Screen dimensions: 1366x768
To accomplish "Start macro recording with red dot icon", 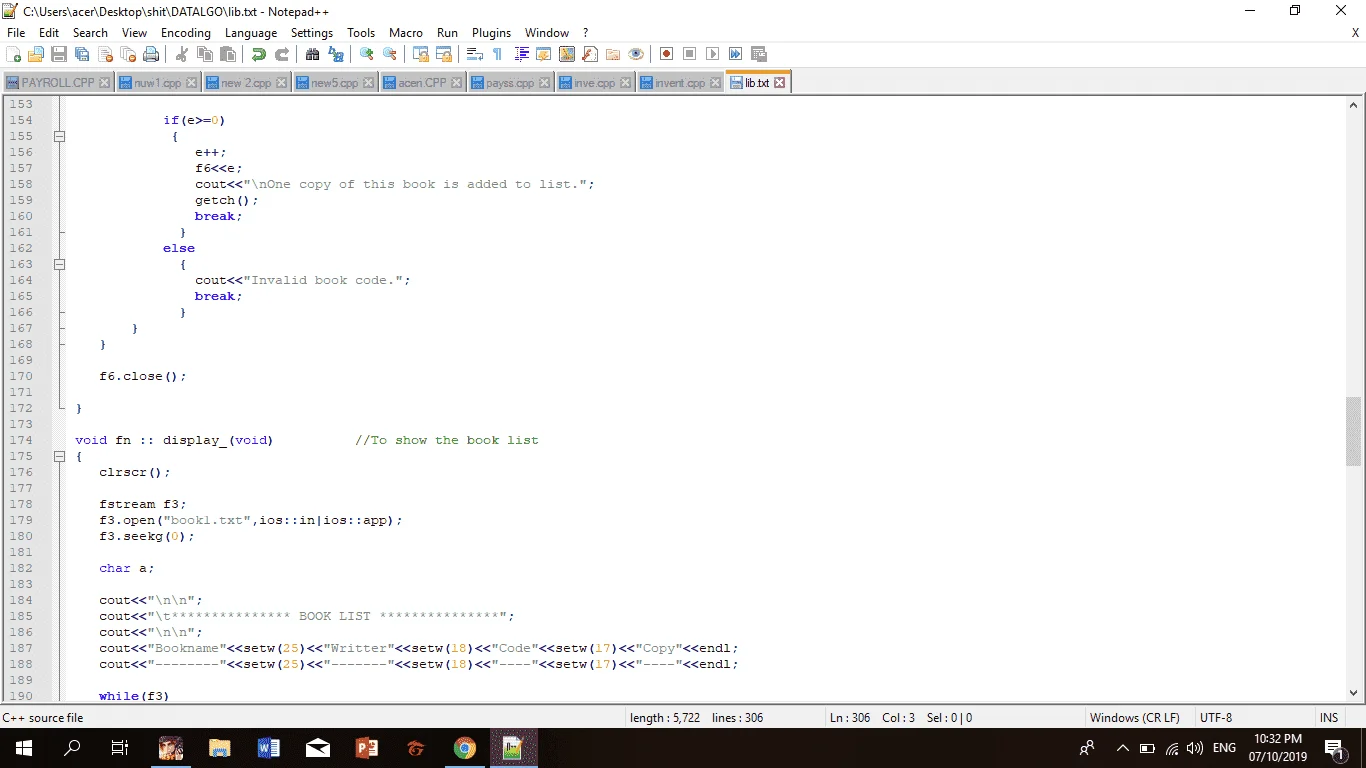I will pyautogui.click(x=667, y=54).
